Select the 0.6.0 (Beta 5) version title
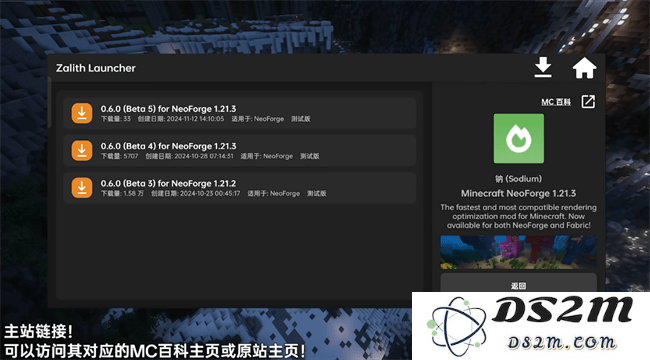The image size is (650, 360). tap(168, 109)
